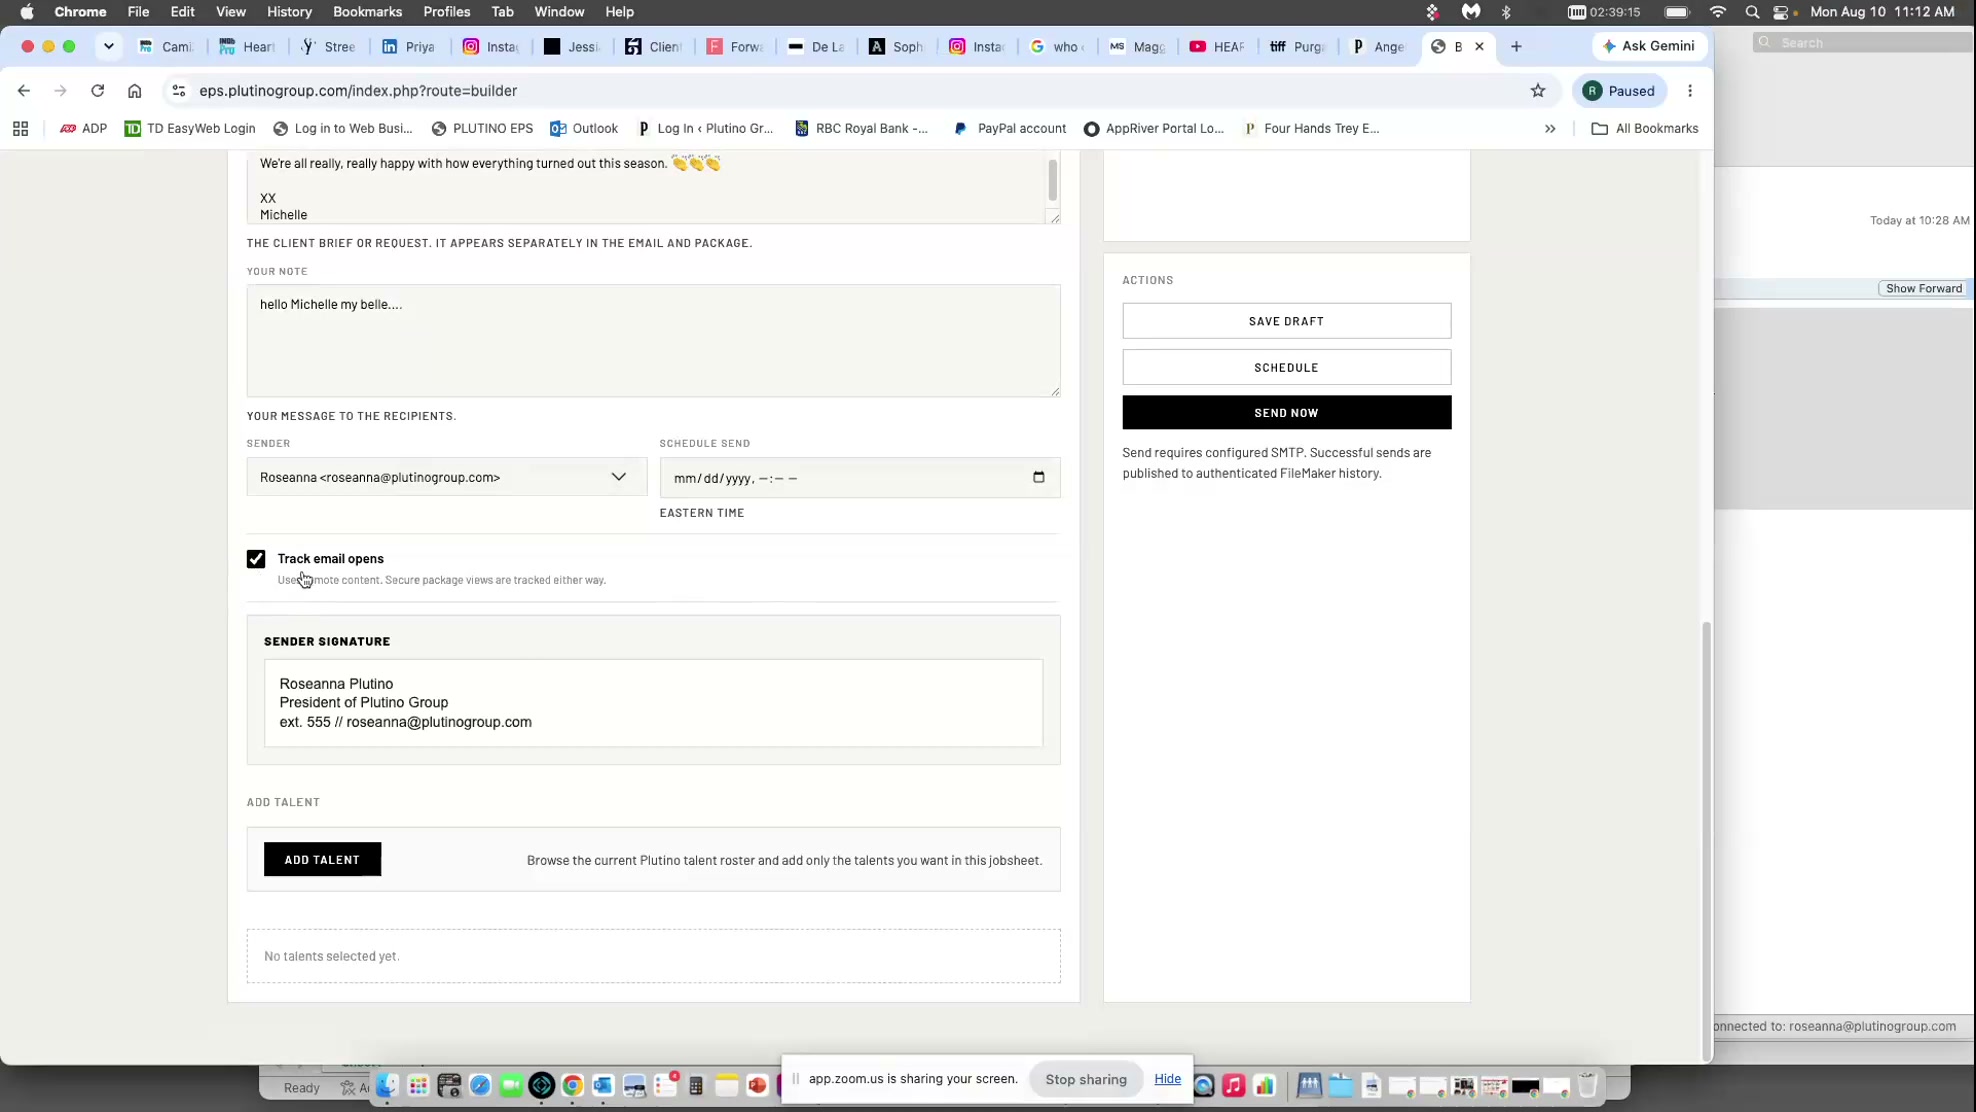Click the macOS Spotlight search icon
This screenshot has height=1112, width=1976.
click(1752, 12)
